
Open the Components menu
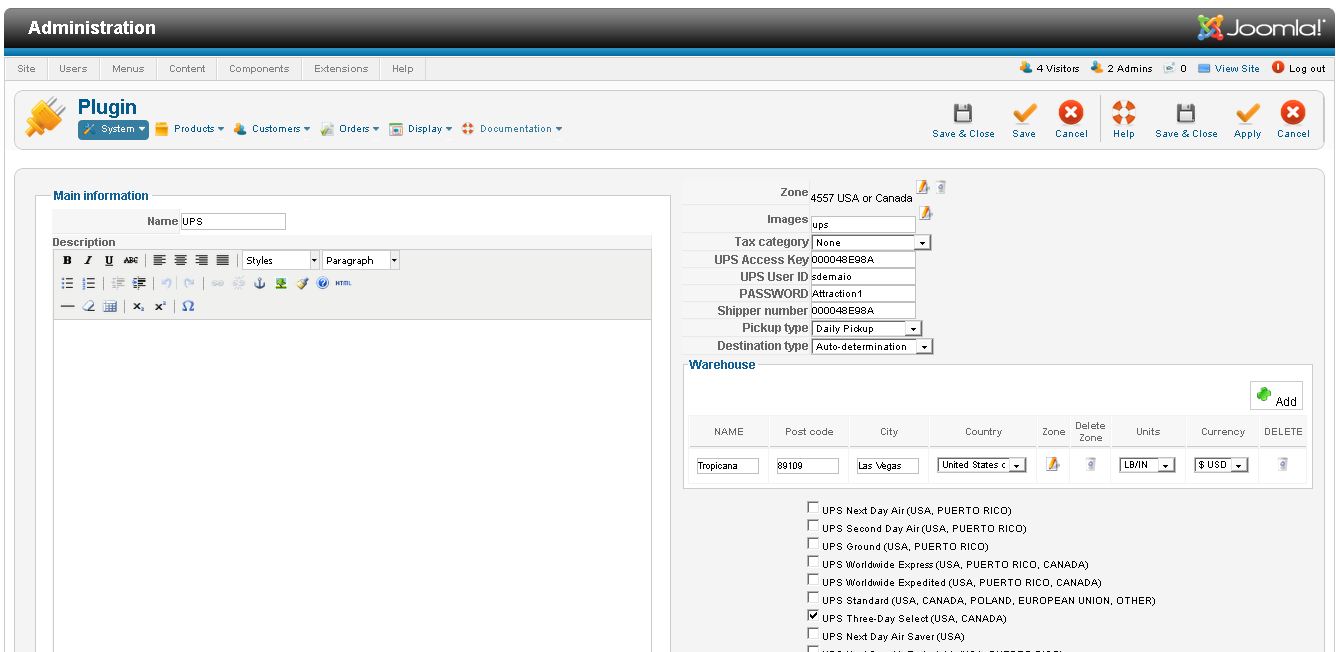tap(259, 69)
